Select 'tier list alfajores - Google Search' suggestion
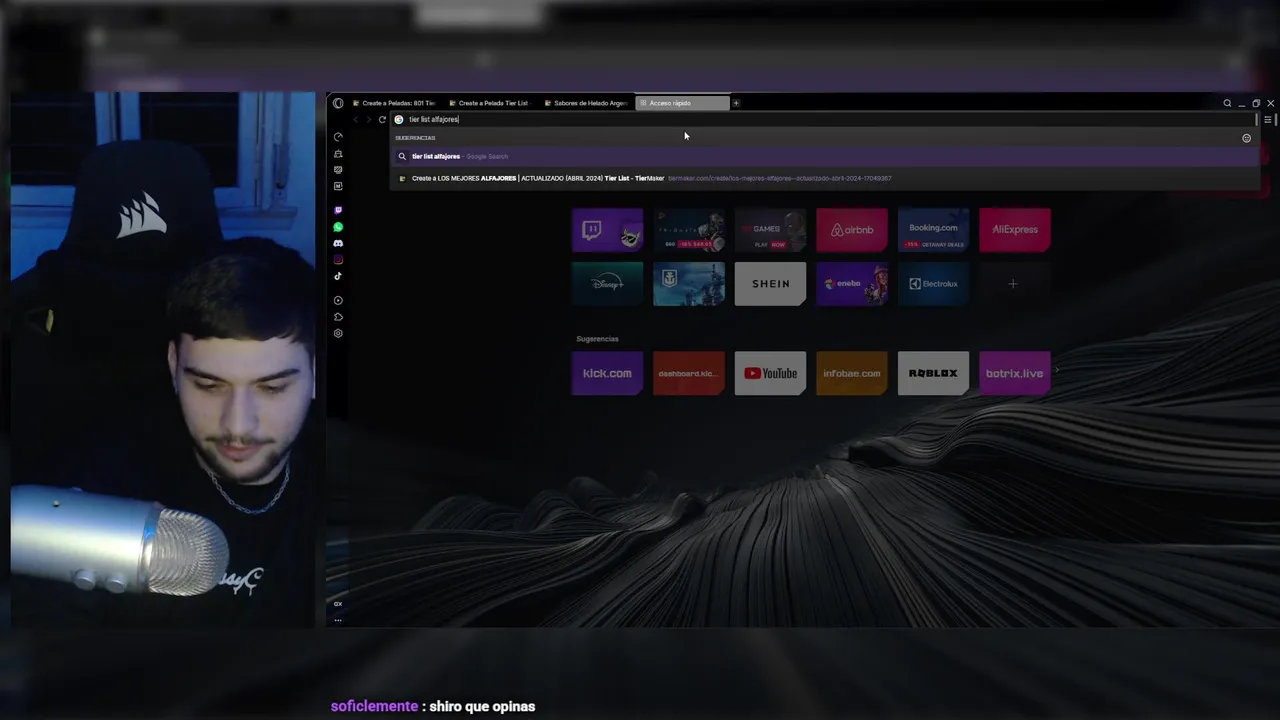The height and width of the screenshot is (720, 1280). pyautogui.click(x=825, y=156)
